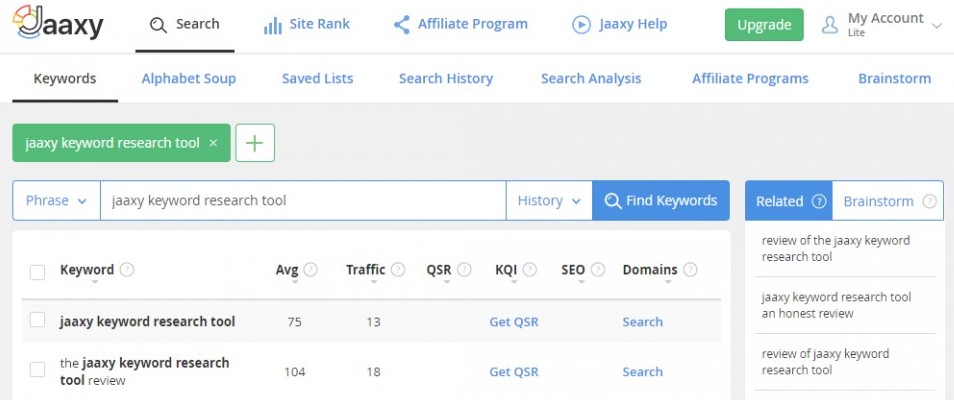
Task: Click the Jaaxy logo
Action: pyautogui.click(x=58, y=23)
